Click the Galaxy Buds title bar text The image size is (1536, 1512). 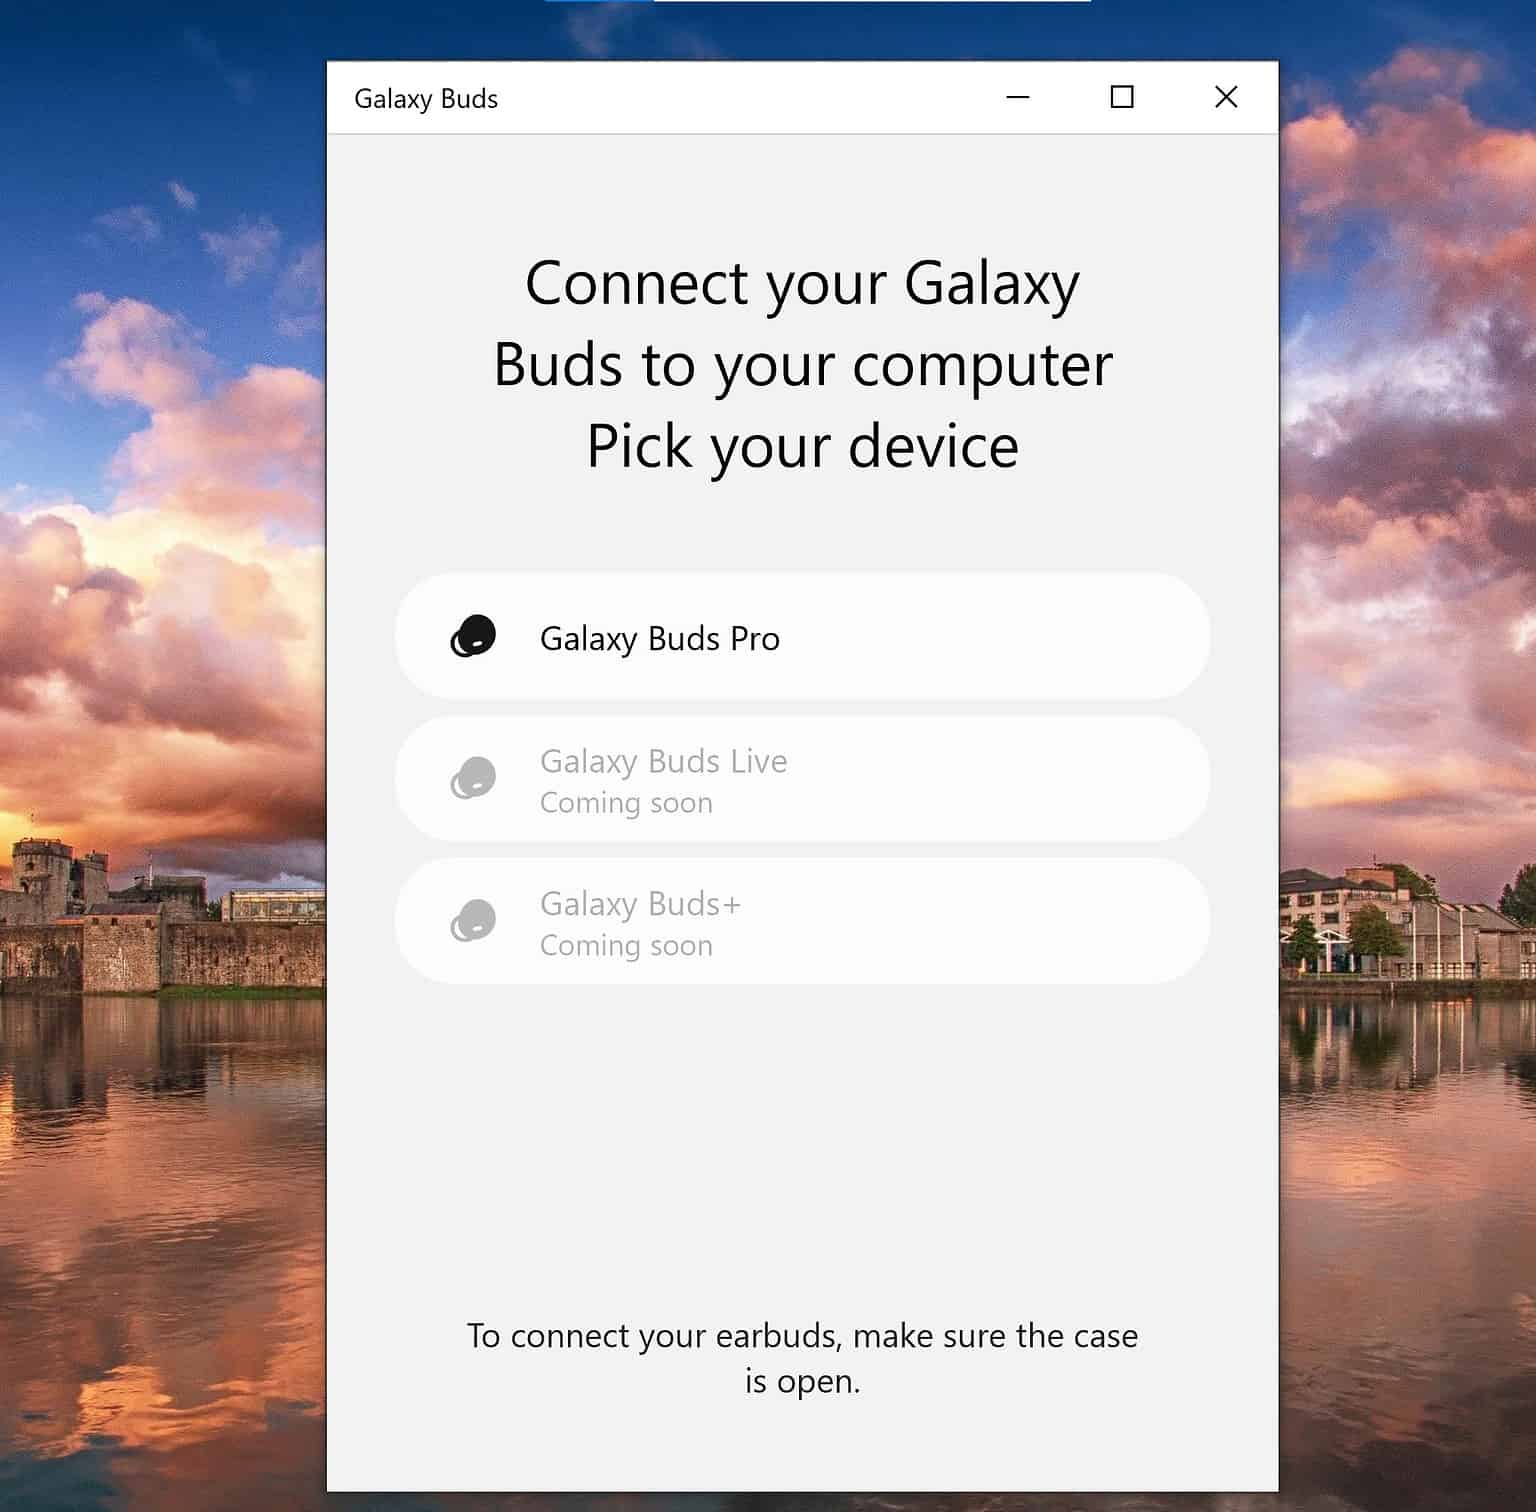pyautogui.click(x=426, y=98)
